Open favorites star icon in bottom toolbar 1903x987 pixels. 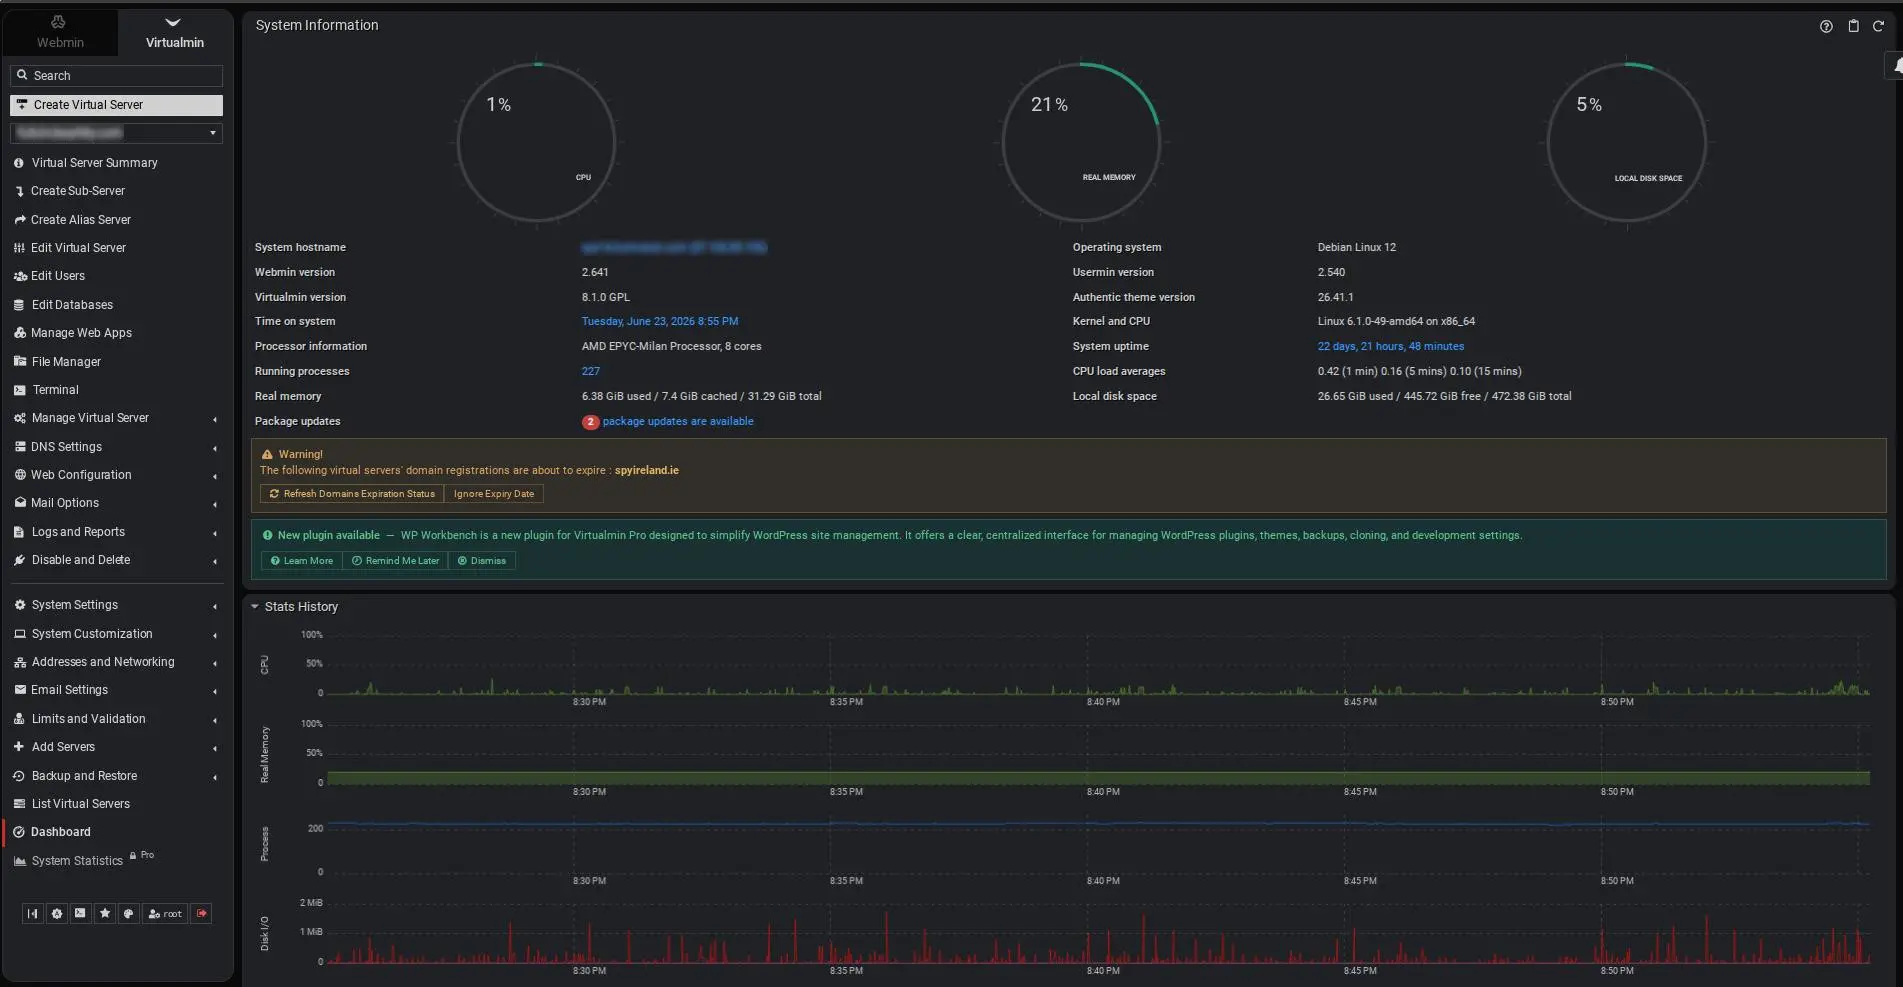pyautogui.click(x=105, y=913)
